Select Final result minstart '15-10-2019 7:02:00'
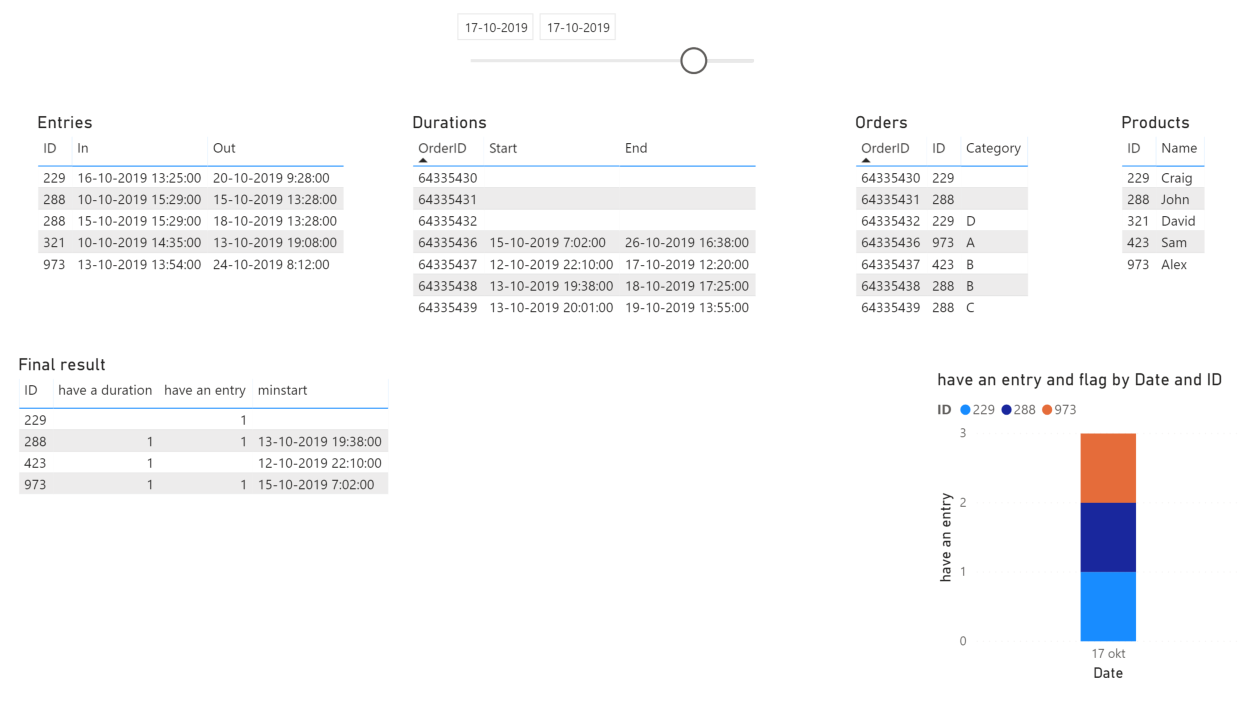 [x=315, y=485]
